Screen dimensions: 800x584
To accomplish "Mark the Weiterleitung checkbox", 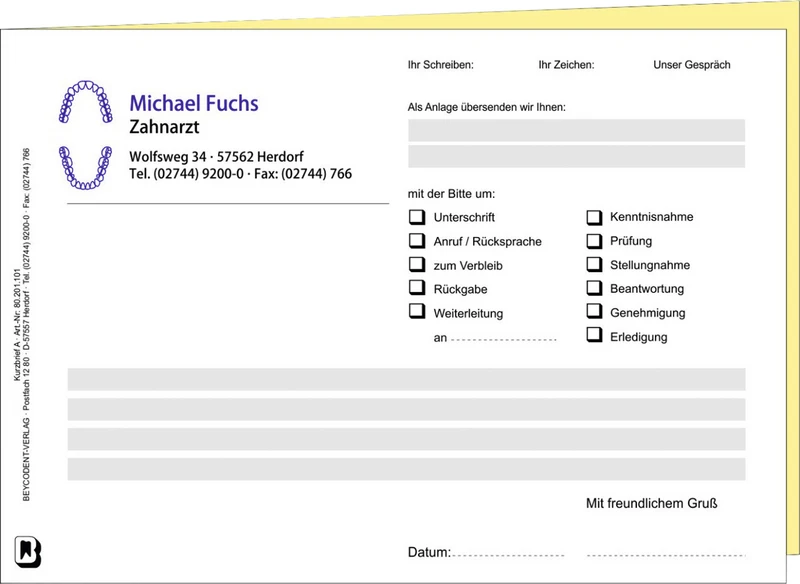I will 417,312.
